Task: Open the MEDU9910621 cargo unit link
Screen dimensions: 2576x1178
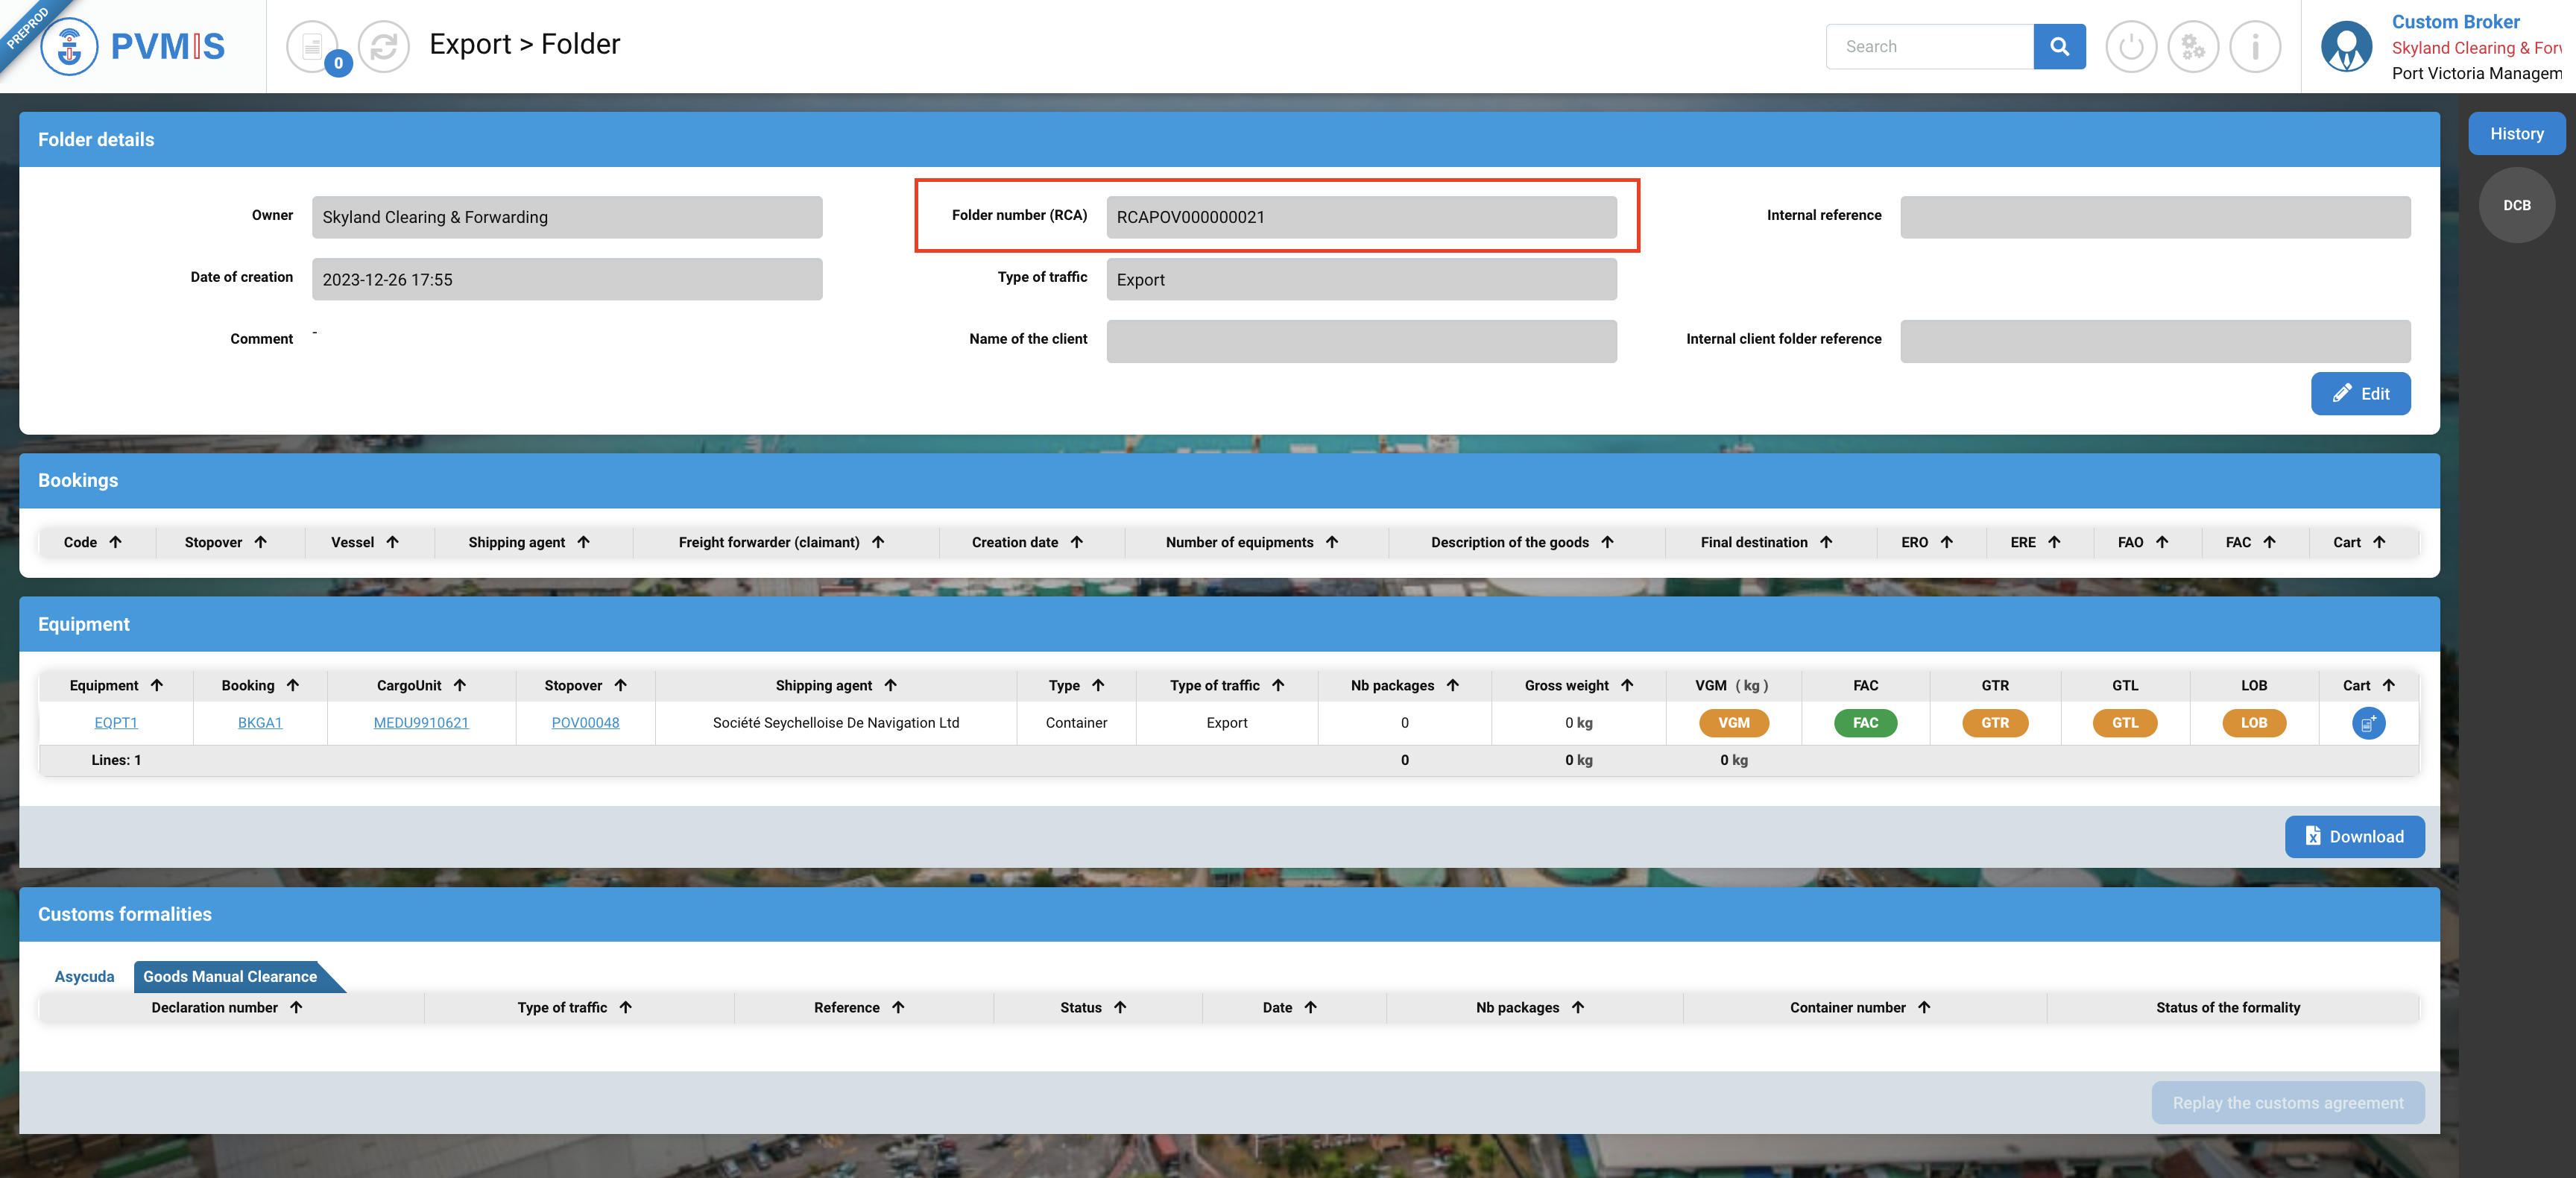Action: (x=421, y=723)
